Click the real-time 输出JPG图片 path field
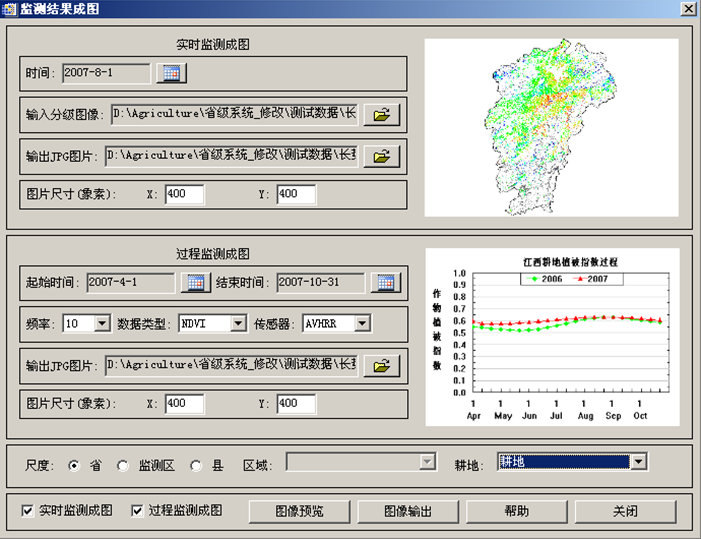701x539 pixels. pos(232,156)
